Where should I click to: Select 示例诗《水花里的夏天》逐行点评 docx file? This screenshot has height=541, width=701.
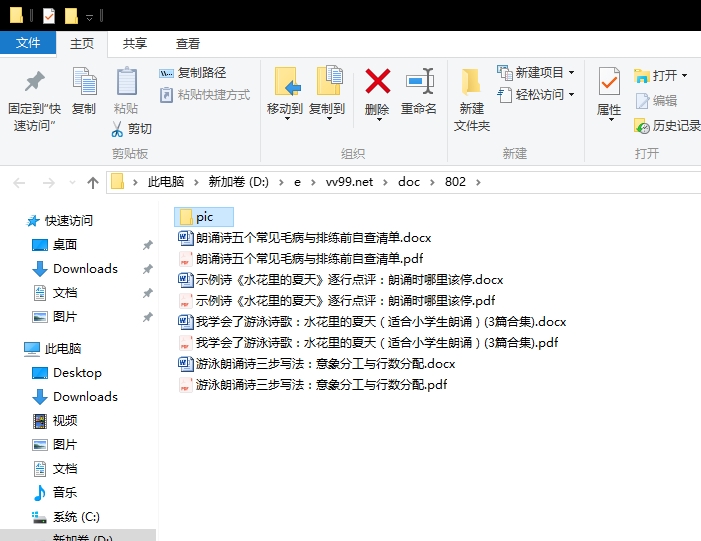tap(341, 280)
